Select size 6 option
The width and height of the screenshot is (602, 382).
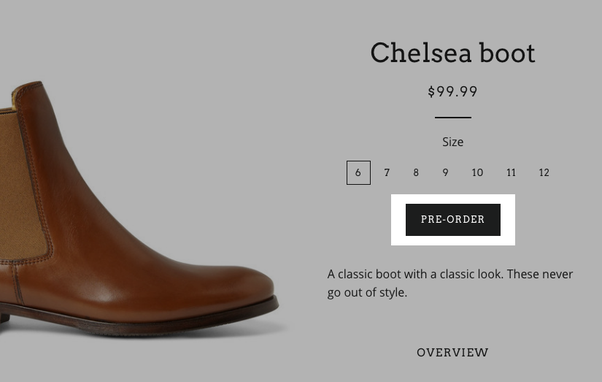(x=358, y=173)
